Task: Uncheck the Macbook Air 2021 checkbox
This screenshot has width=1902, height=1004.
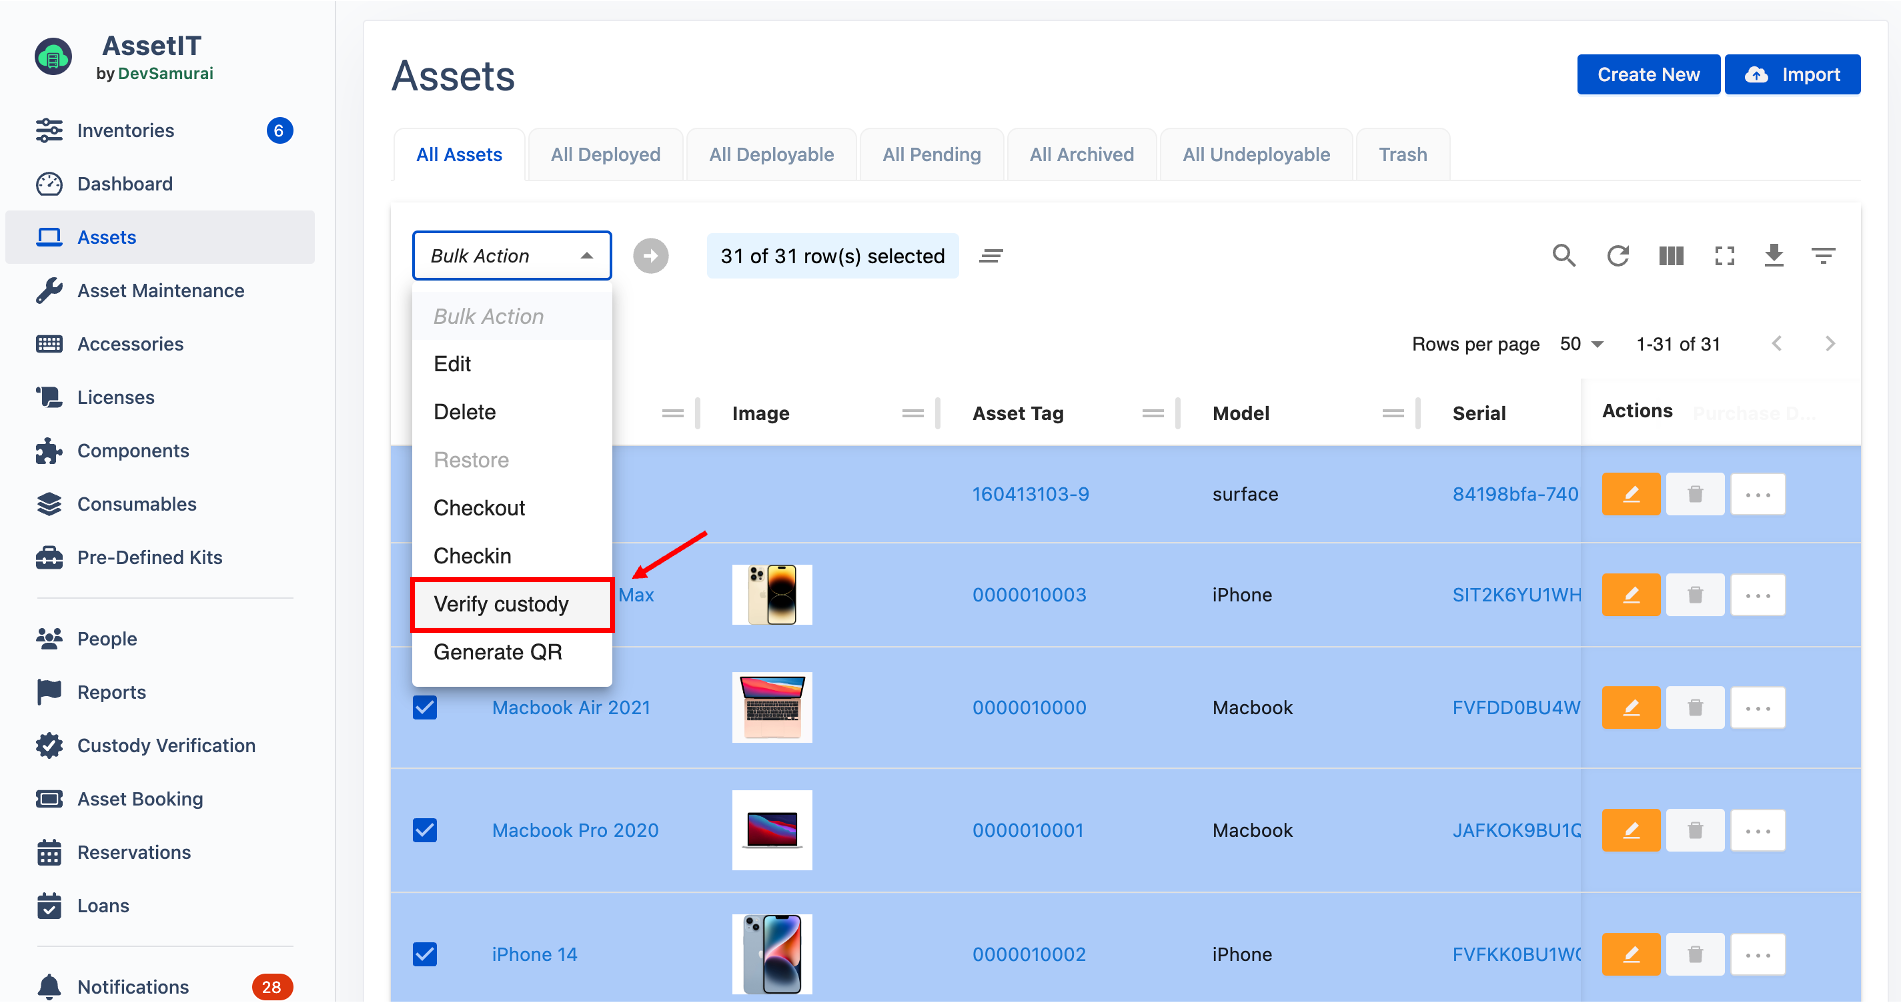Action: click(425, 708)
